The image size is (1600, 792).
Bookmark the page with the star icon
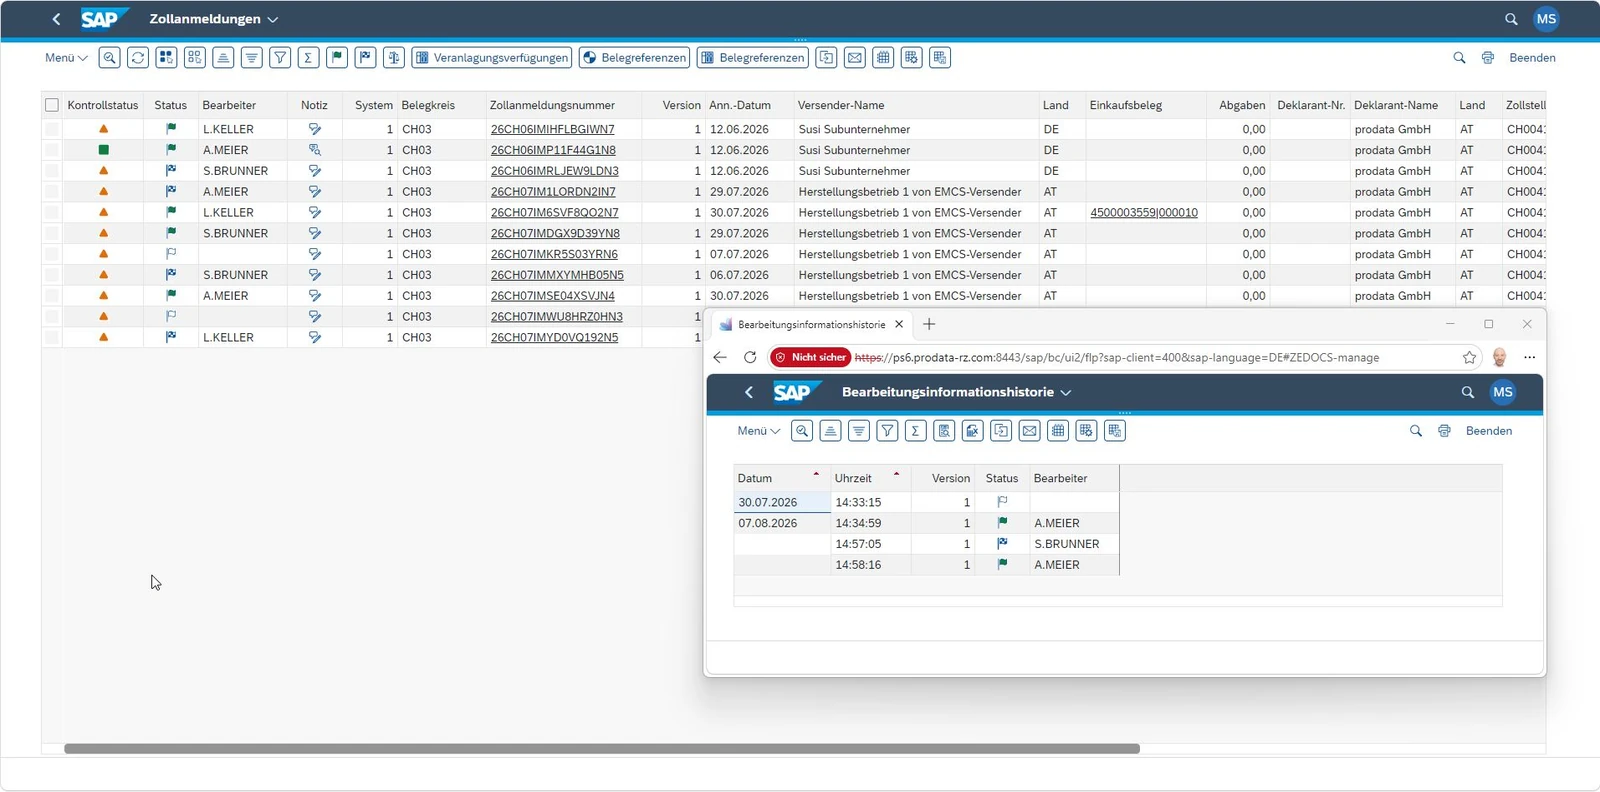click(x=1469, y=357)
